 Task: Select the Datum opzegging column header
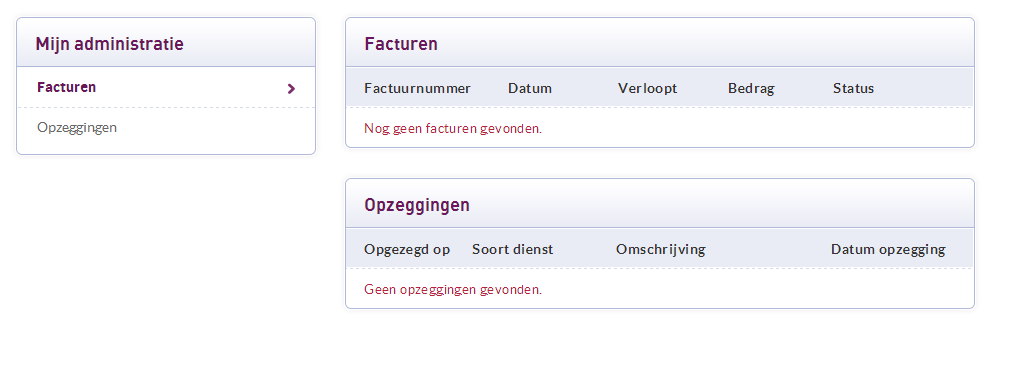click(x=888, y=249)
